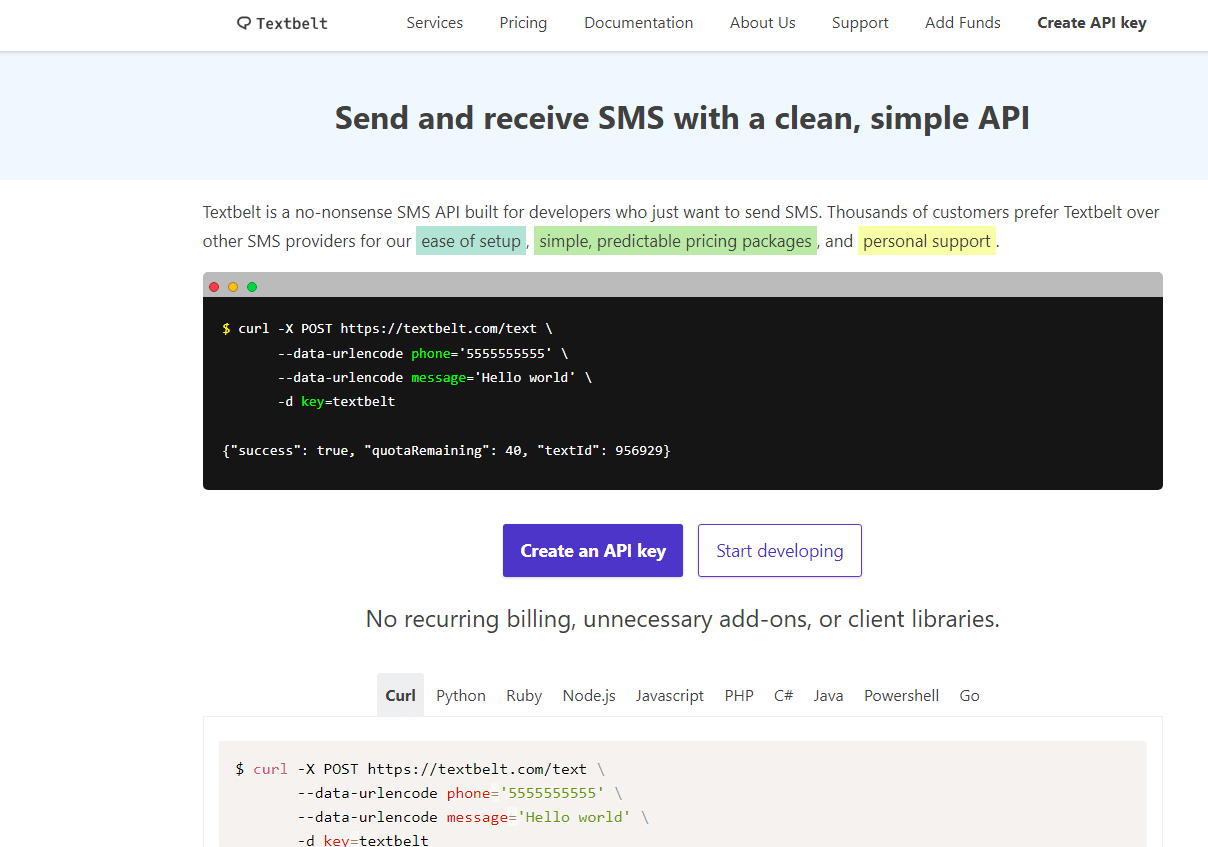Click the purple Create an API key button

coord(593,551)
